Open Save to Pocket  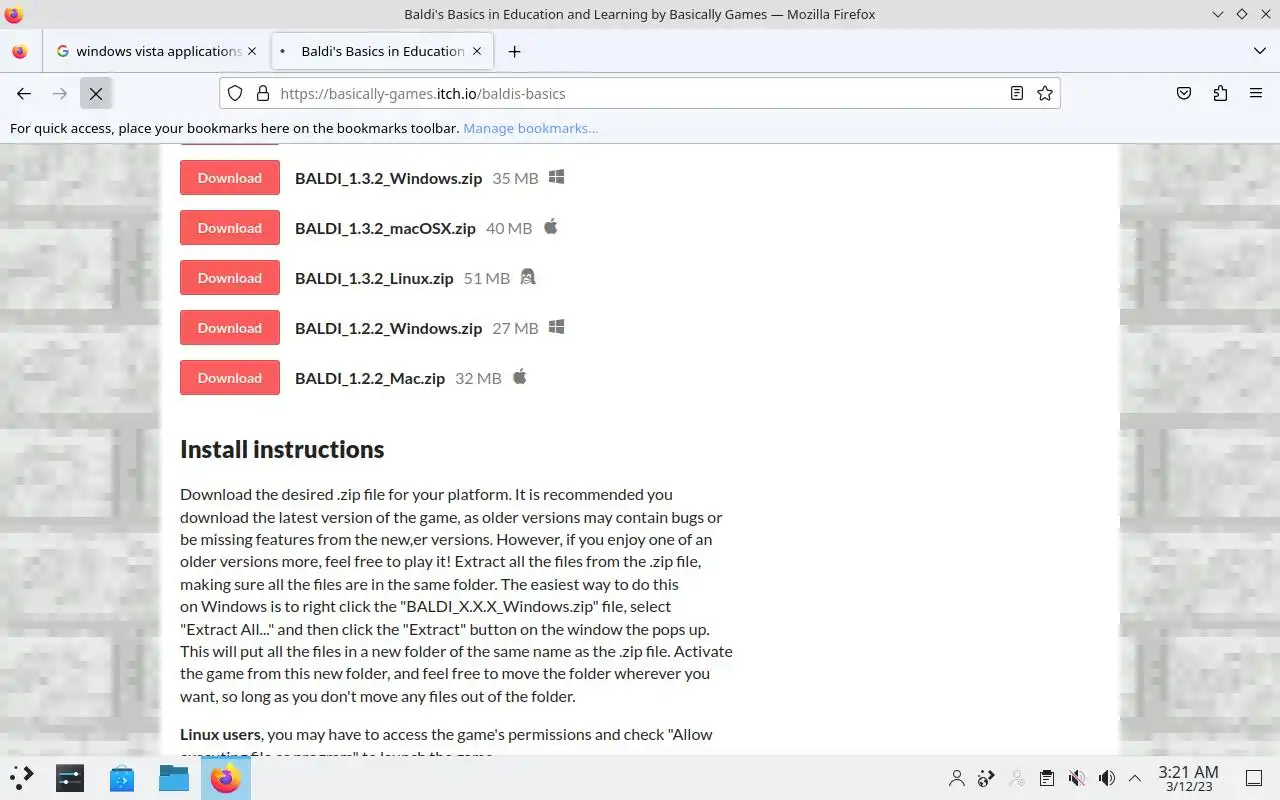point(1184,93)
